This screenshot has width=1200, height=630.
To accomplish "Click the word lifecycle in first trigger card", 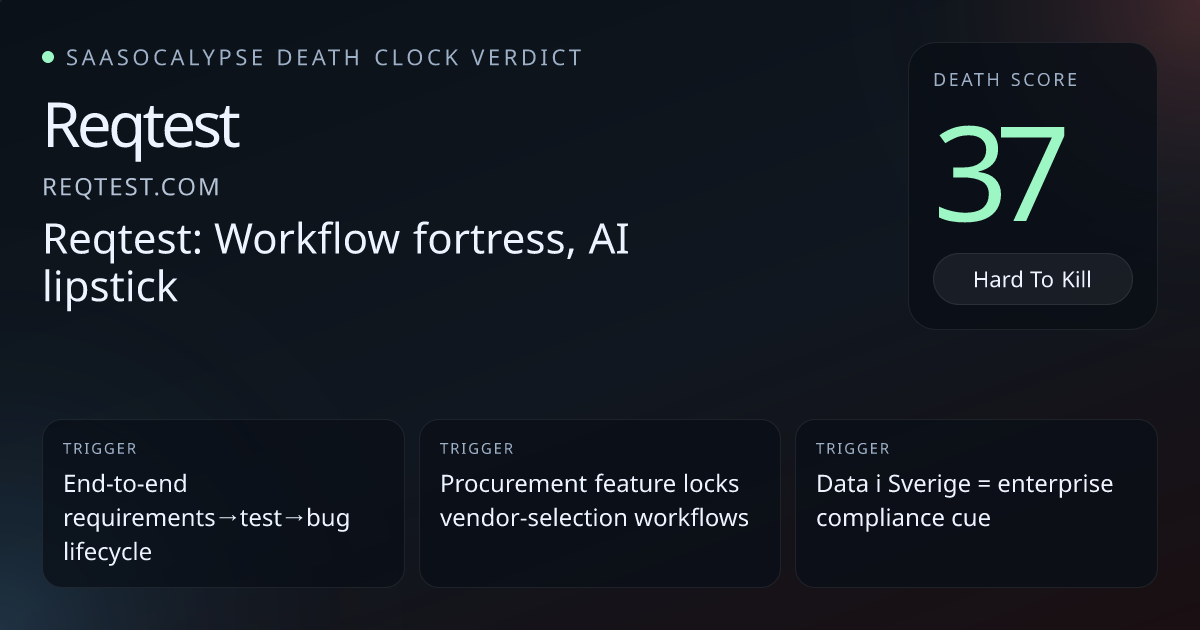I will [107, 551].
